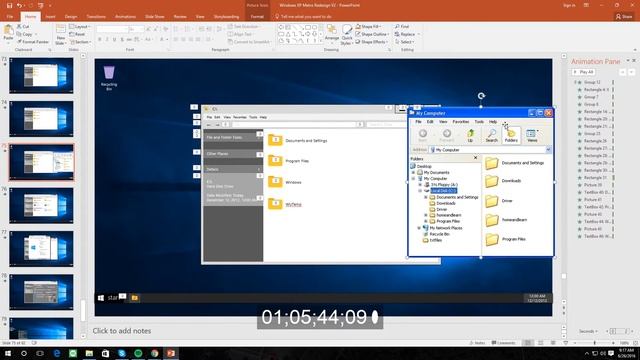Select slide 73 thumbnail
The width and height of the screenshot is (640, 360).
tap(41, 76)
